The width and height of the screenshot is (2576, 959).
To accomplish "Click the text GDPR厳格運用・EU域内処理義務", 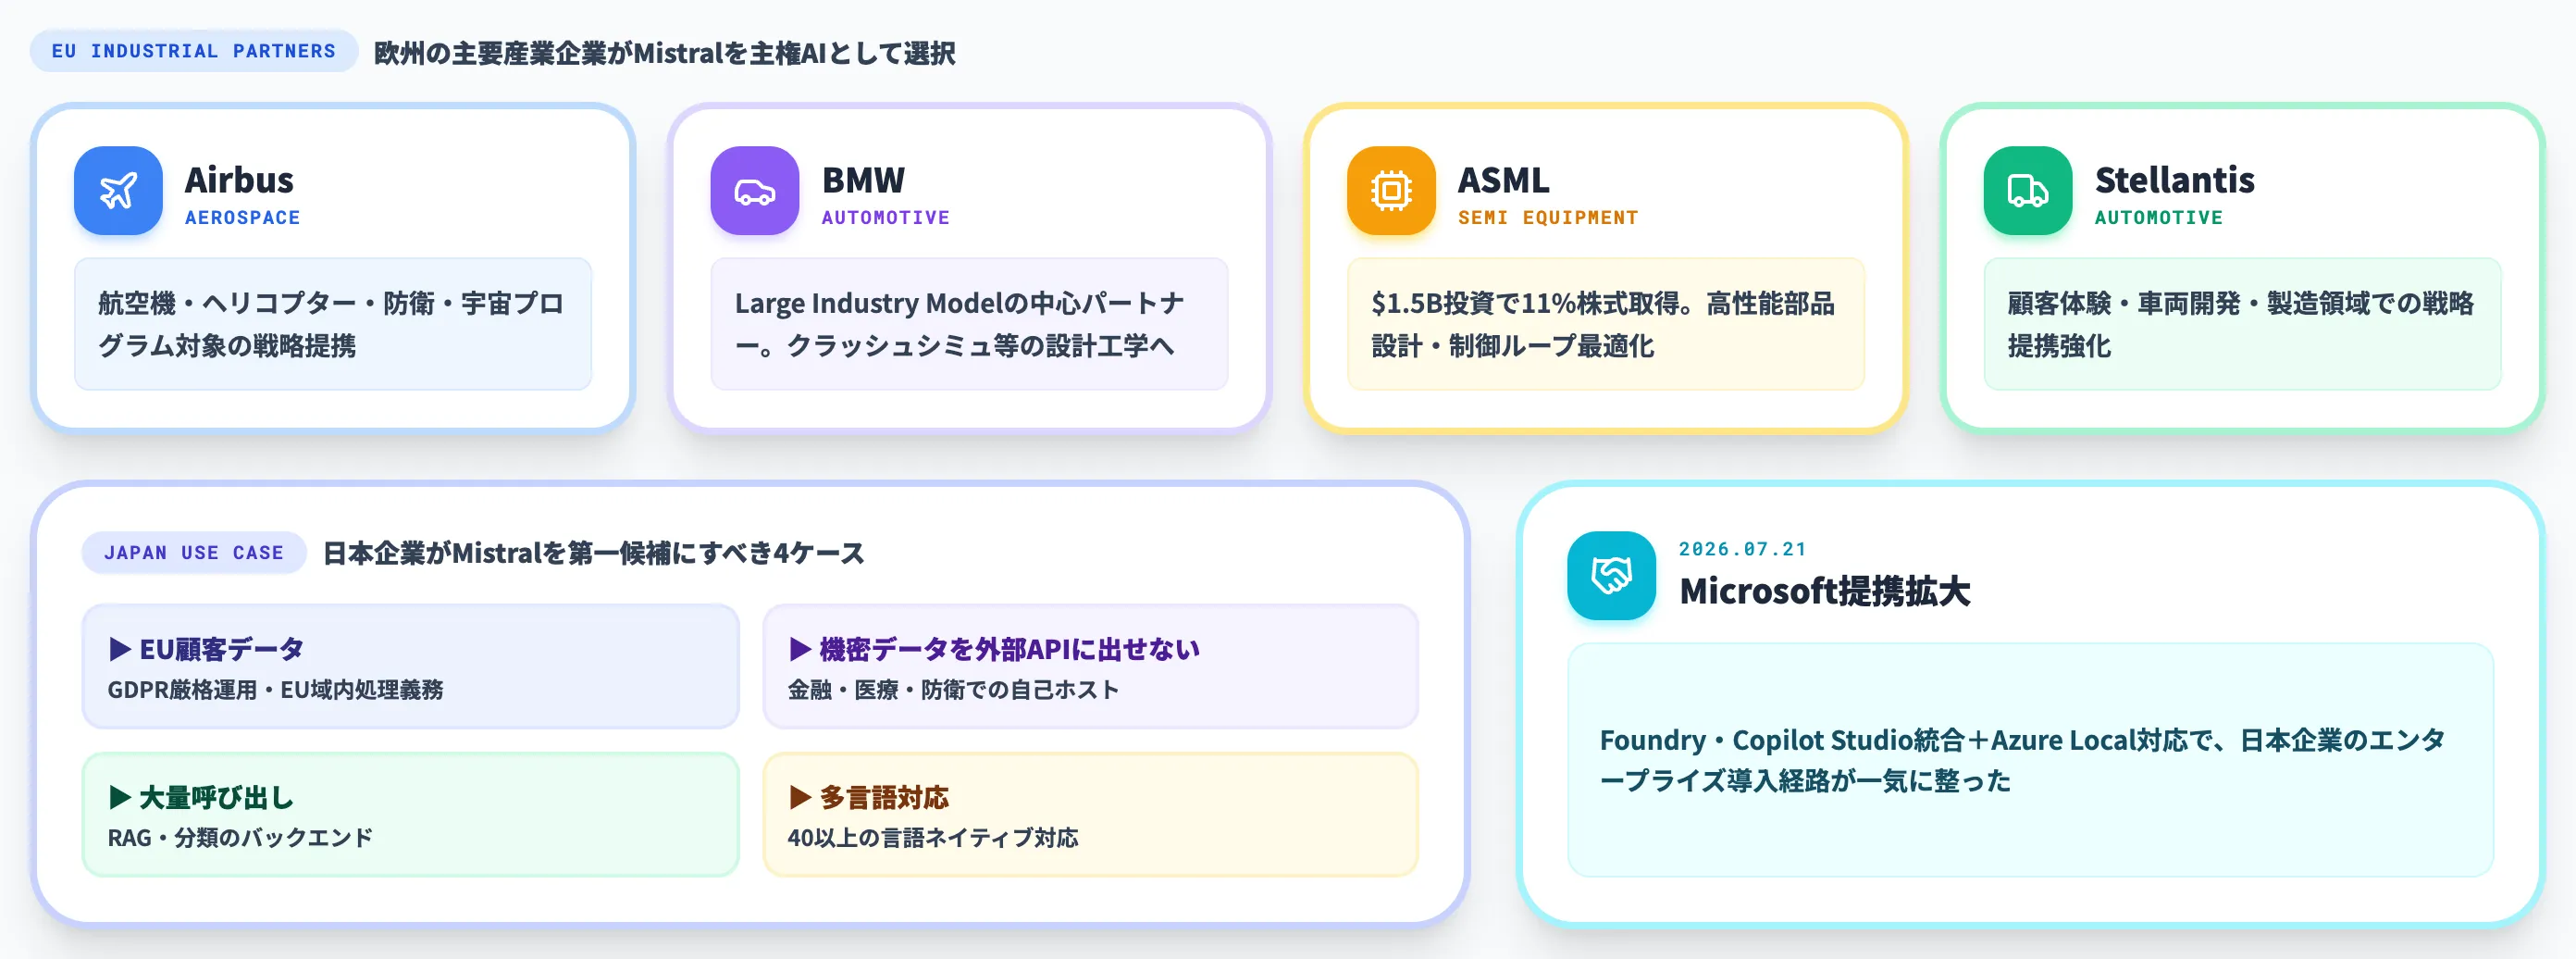I will click(x=276, y=689).
